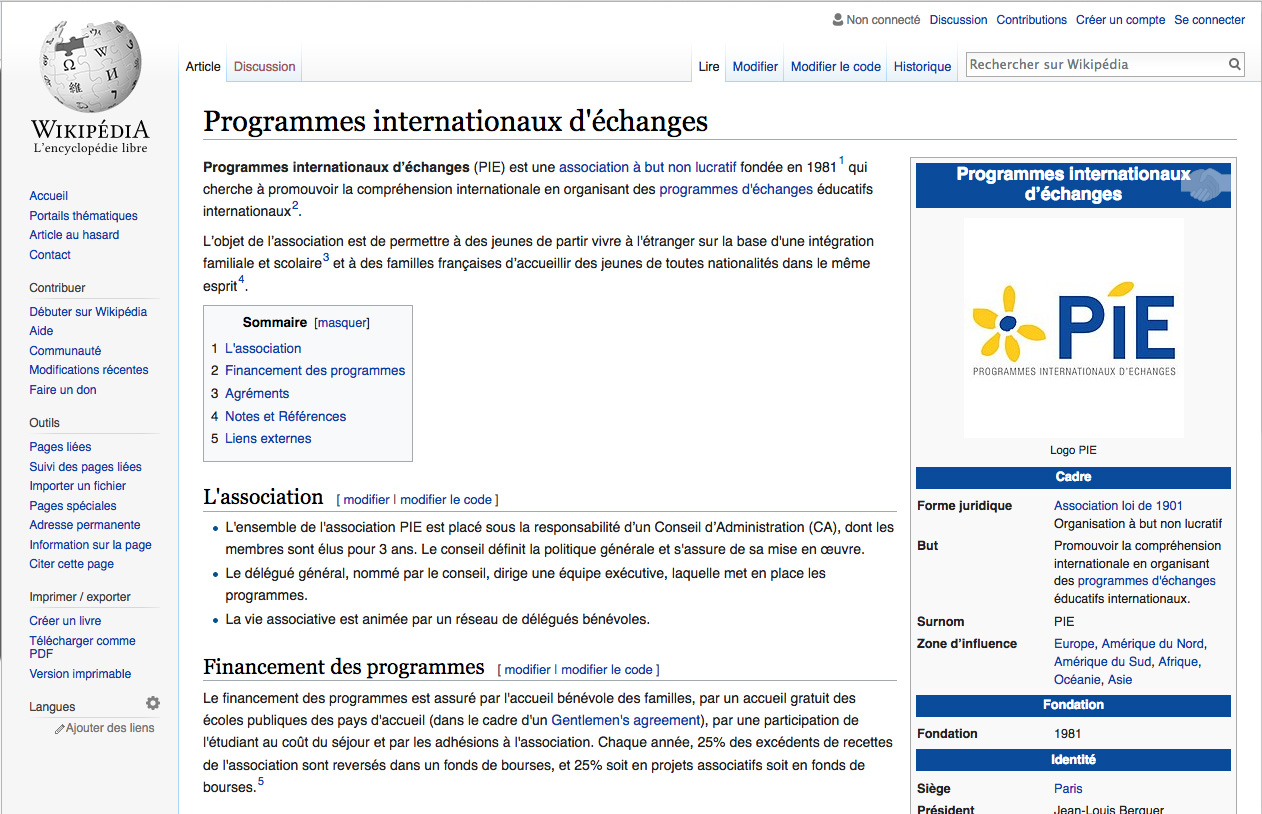Image resolution: width=1262 pixels, height=814 pixels.
Task: Click Créer un compte
Action: tap(1121, 20)
